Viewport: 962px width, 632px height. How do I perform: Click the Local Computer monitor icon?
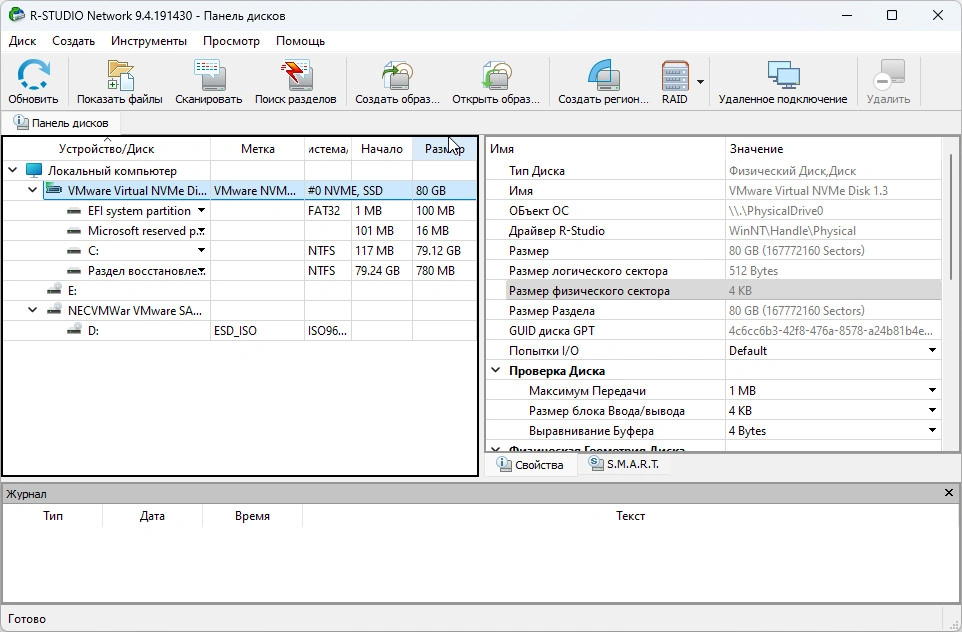[x=34, y=171]
